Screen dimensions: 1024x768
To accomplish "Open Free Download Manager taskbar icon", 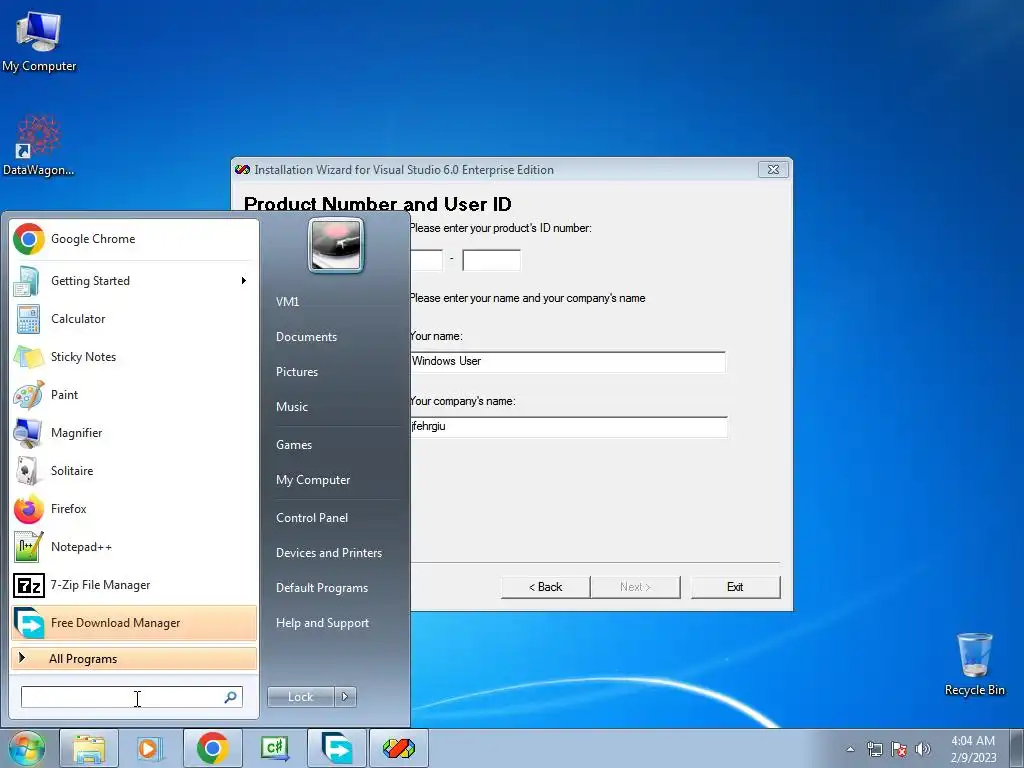I will click(x=336, y=748).
